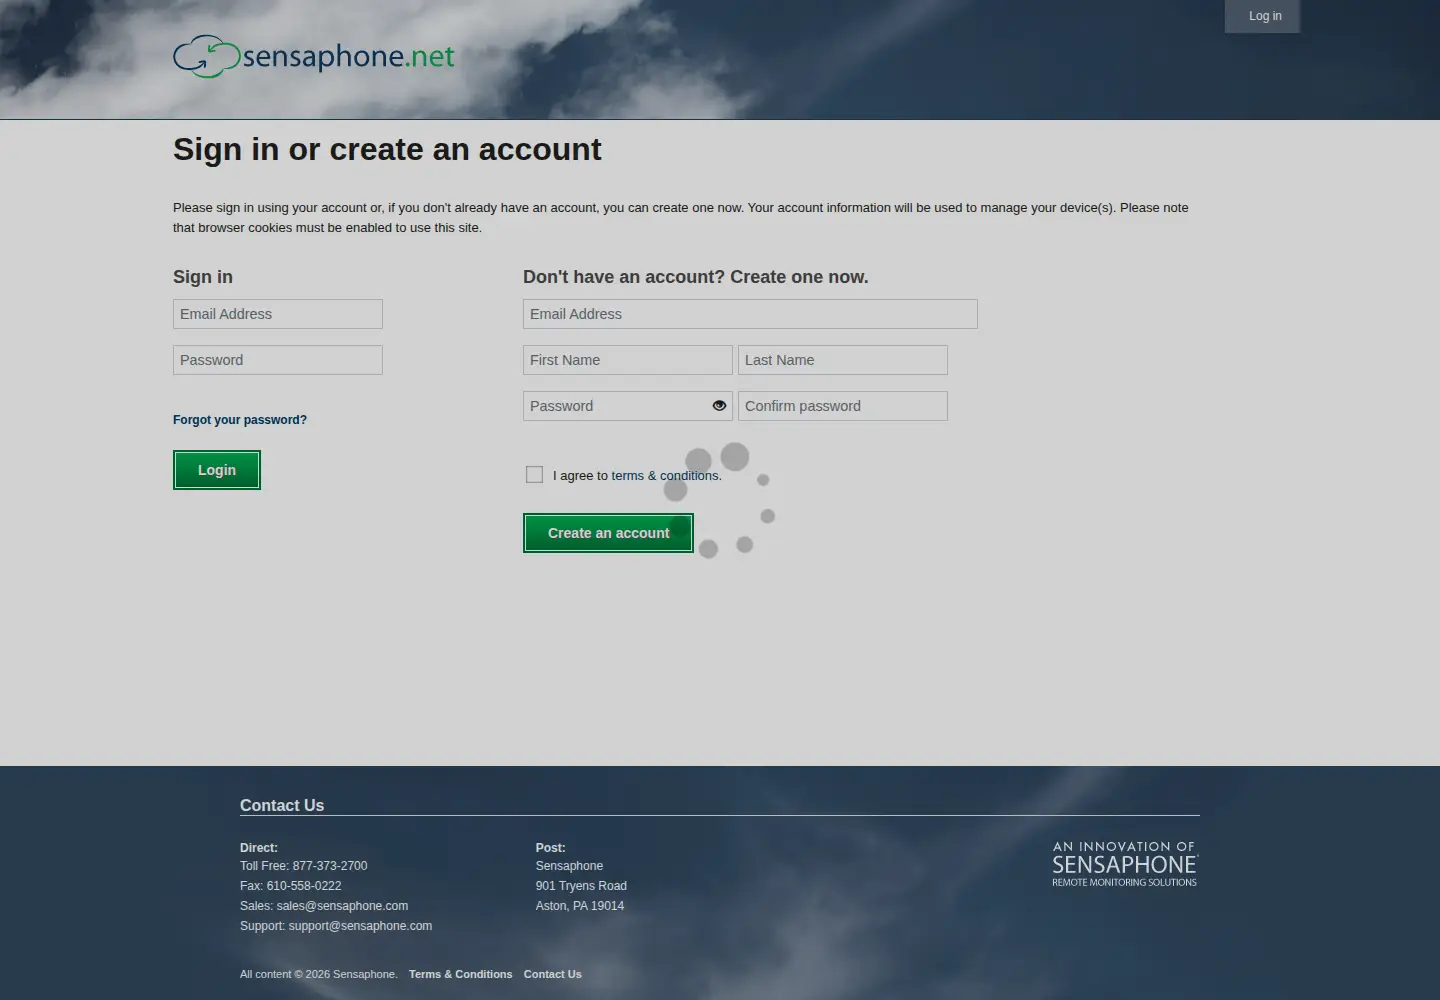Focus the Sign in Password field
Viewport: 1440px width, 1000px height.
coord(278,360)
